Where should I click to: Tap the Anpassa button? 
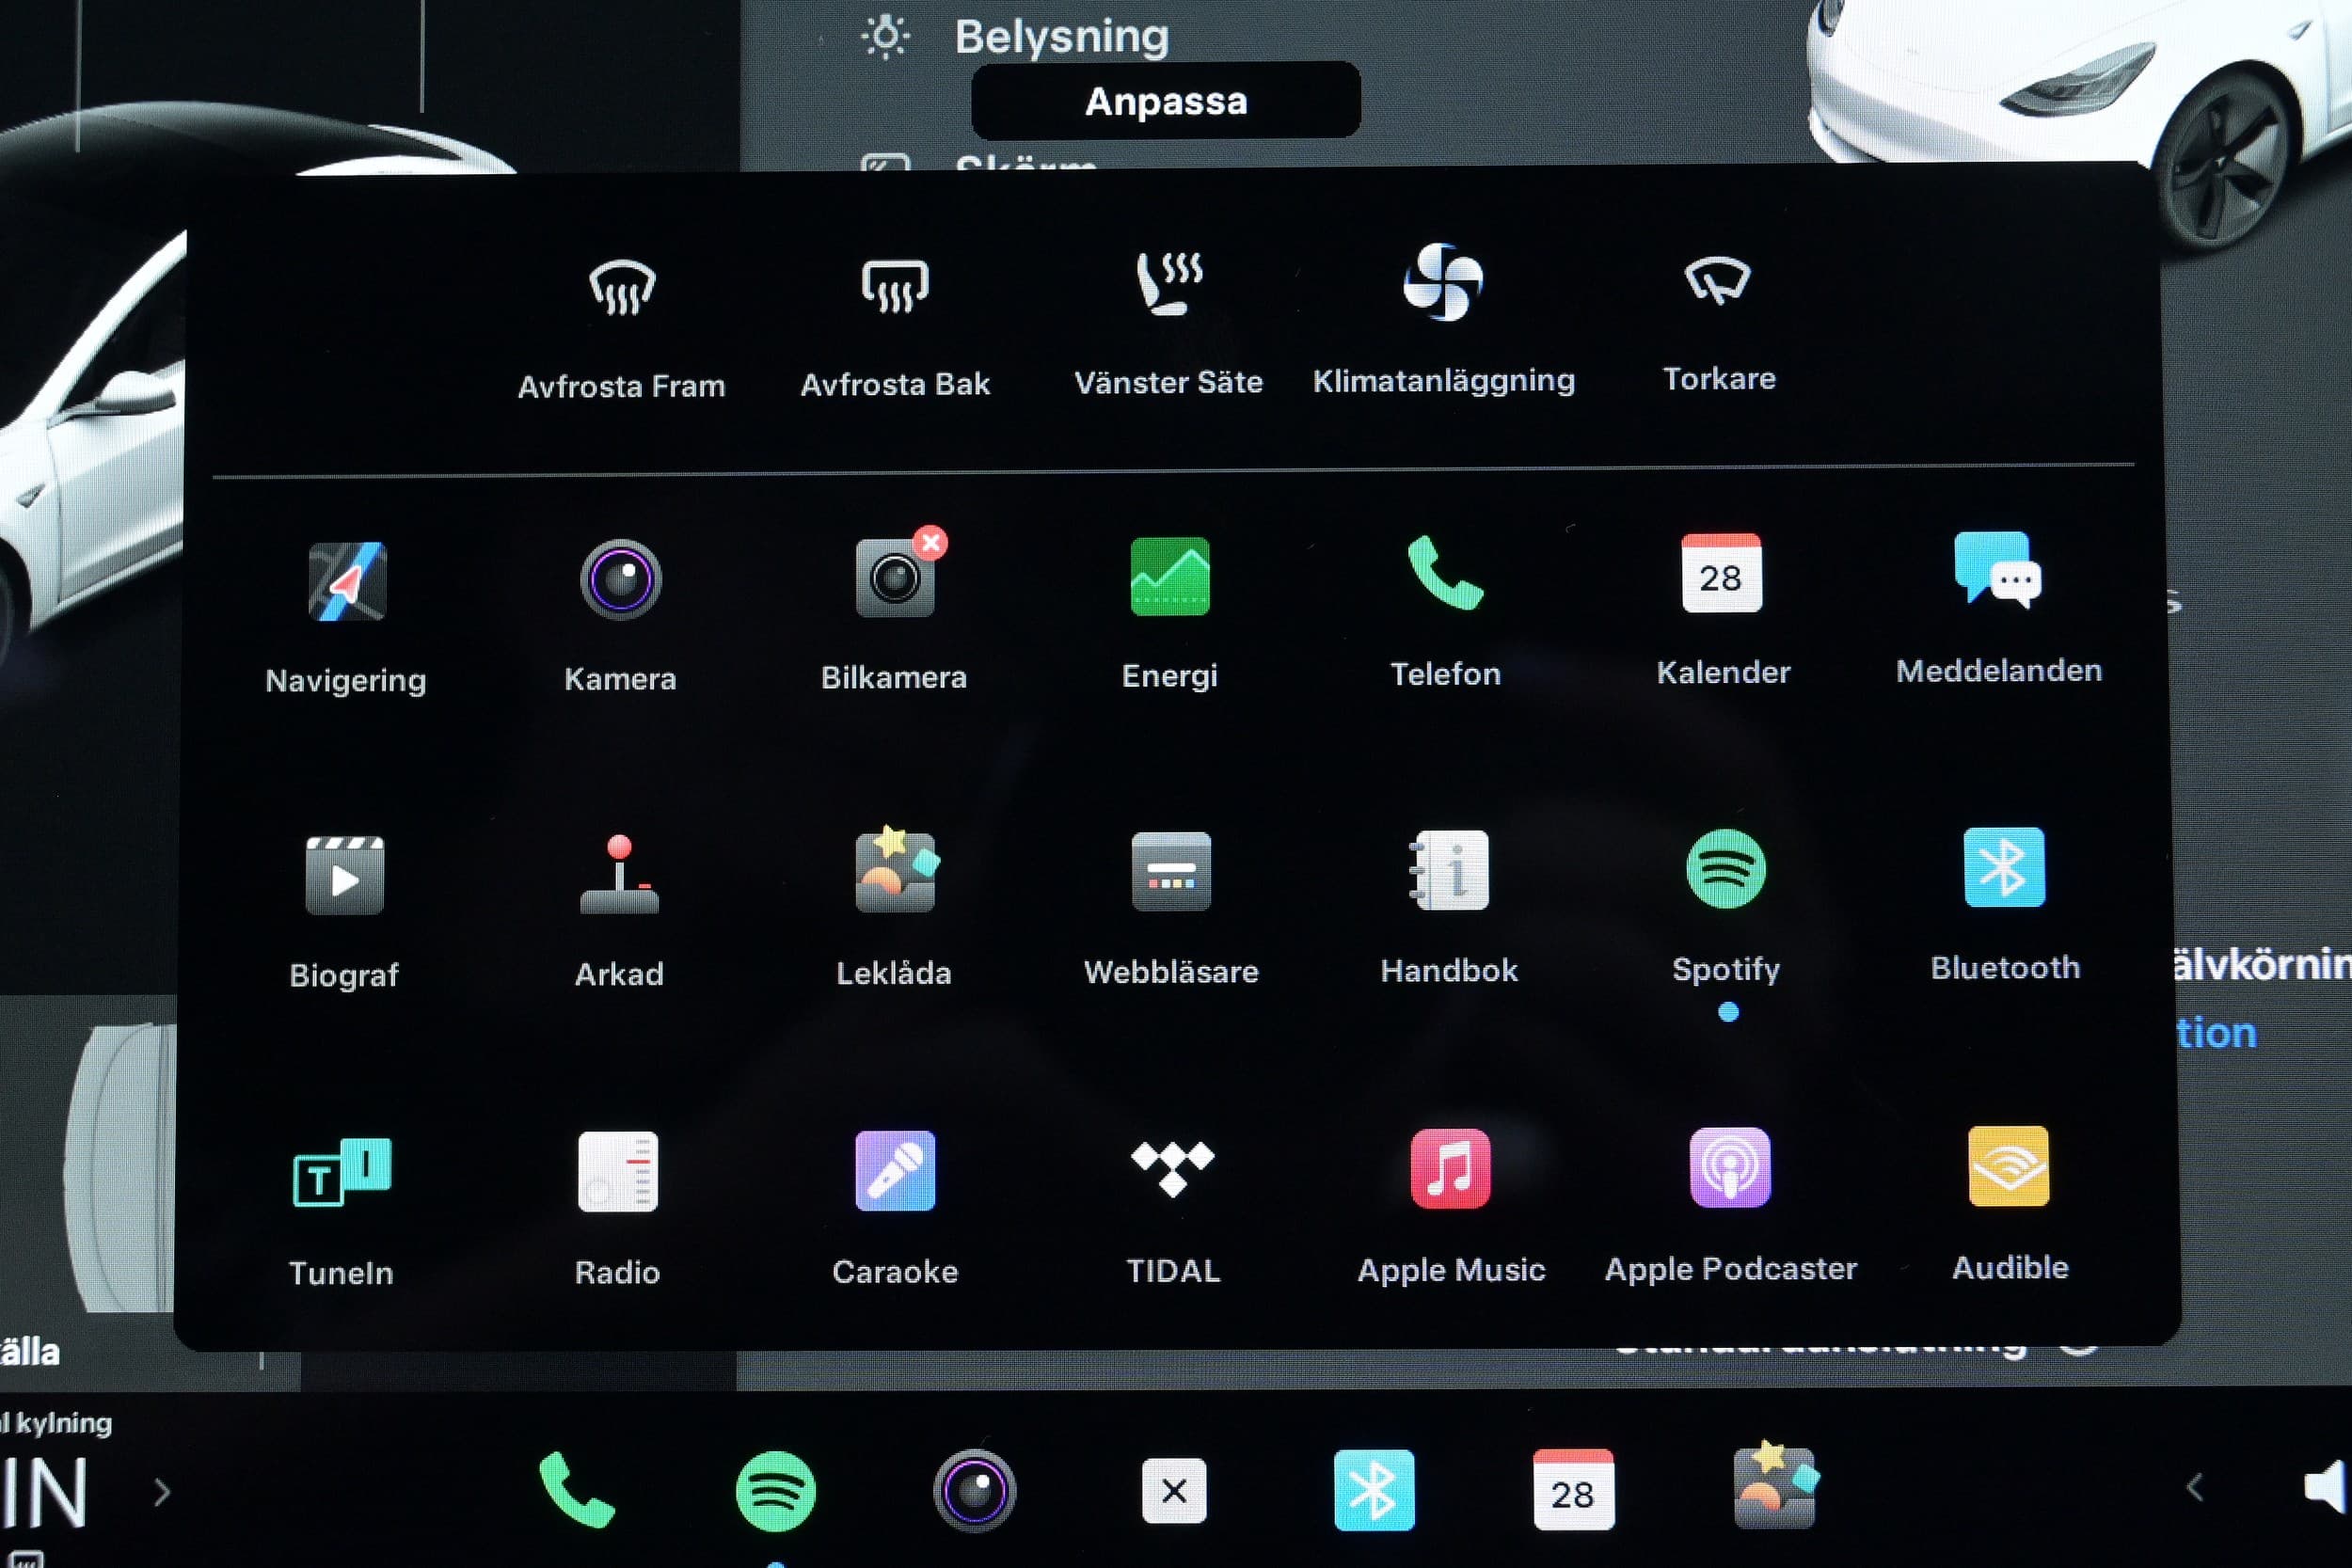click(x=1166, y=101)
